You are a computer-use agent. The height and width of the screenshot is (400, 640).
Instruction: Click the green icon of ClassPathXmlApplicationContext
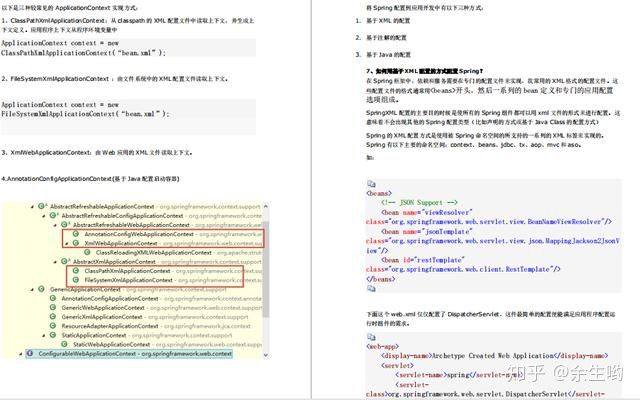coord(76,271)
